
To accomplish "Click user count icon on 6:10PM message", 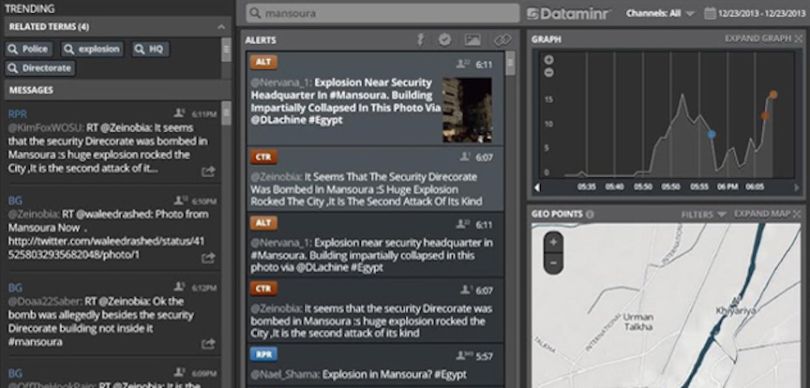I will pos(180,200).
